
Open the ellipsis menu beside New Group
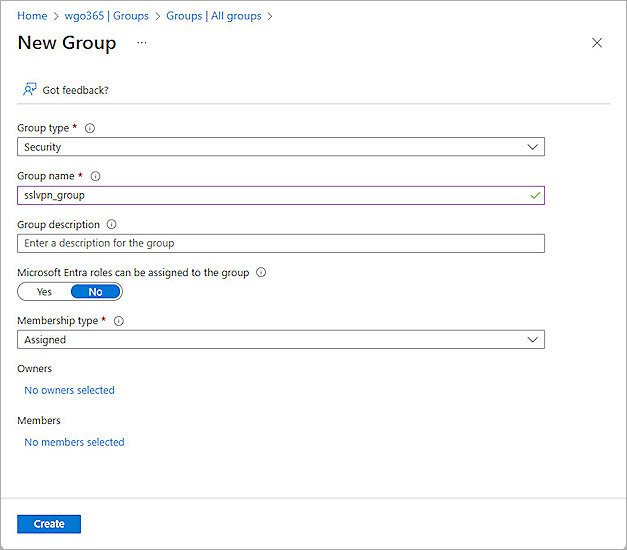[x=142, y=43]
